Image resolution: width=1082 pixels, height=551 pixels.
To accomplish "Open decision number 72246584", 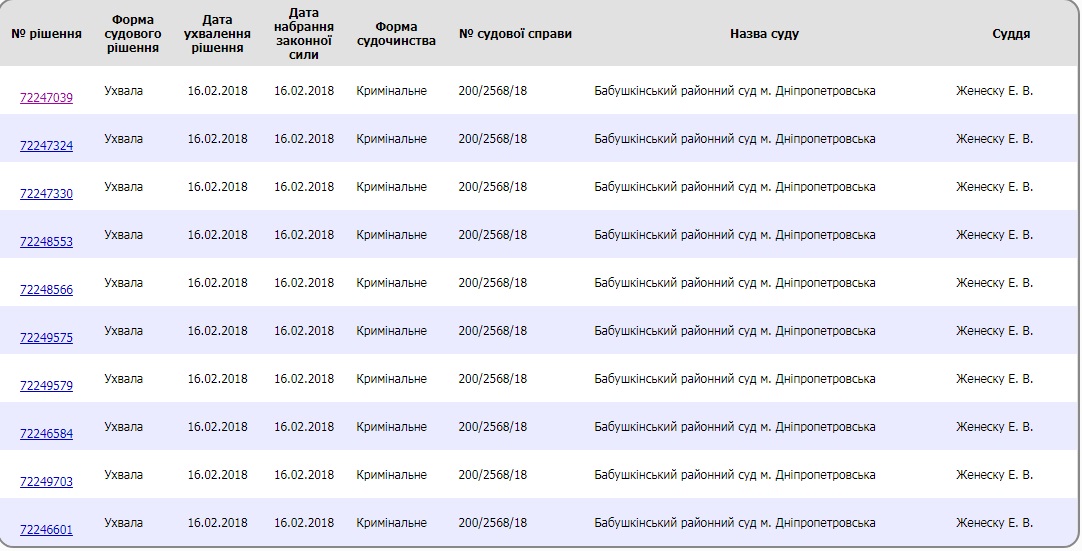I will pos(46,434).
